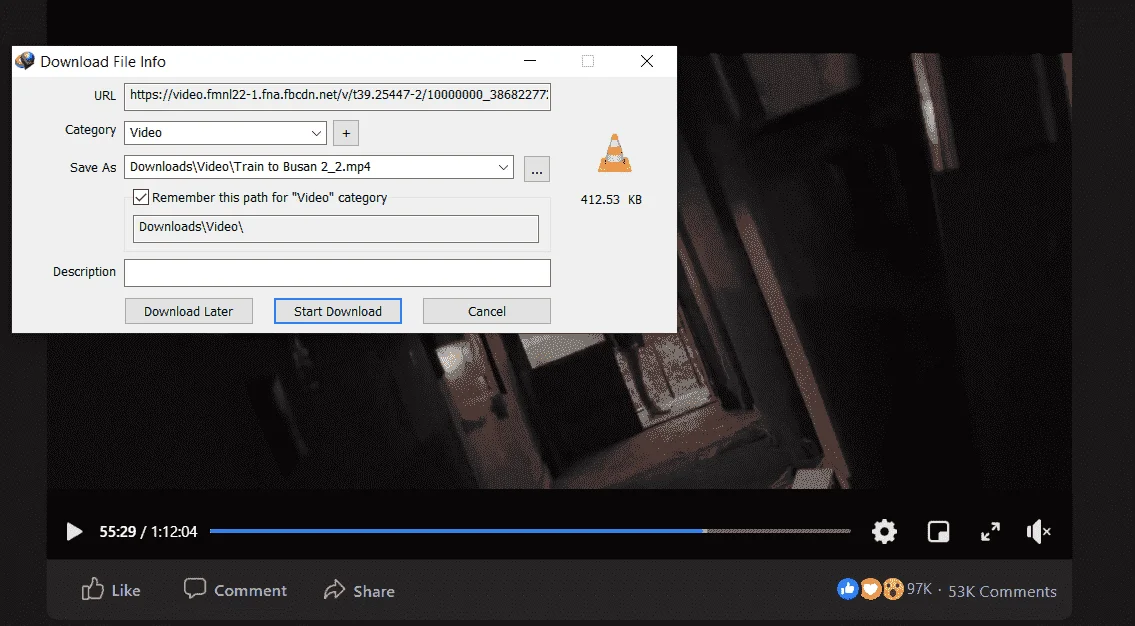The height and width of the screenshot is (626, 1135).
Task: Close the Download File Info dialog
Action: (646, 62)
